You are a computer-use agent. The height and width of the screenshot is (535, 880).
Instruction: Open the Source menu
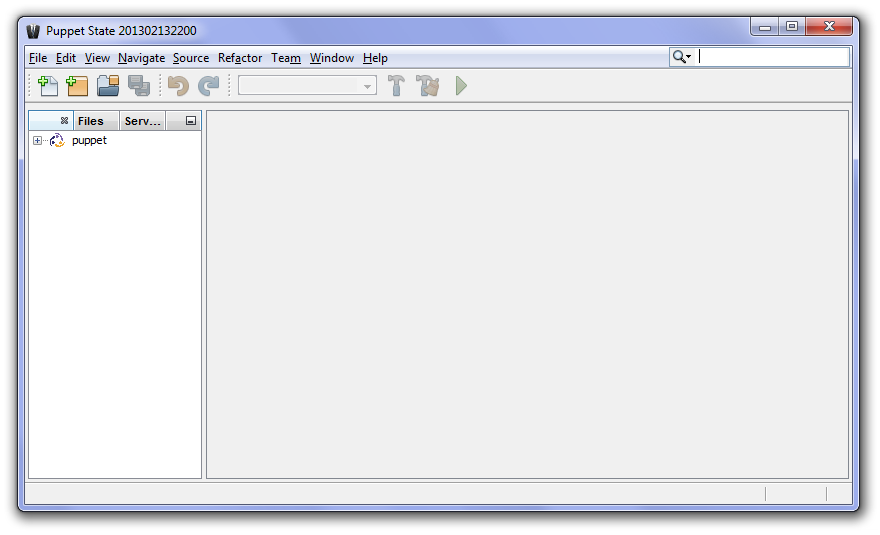pos(191,58)
